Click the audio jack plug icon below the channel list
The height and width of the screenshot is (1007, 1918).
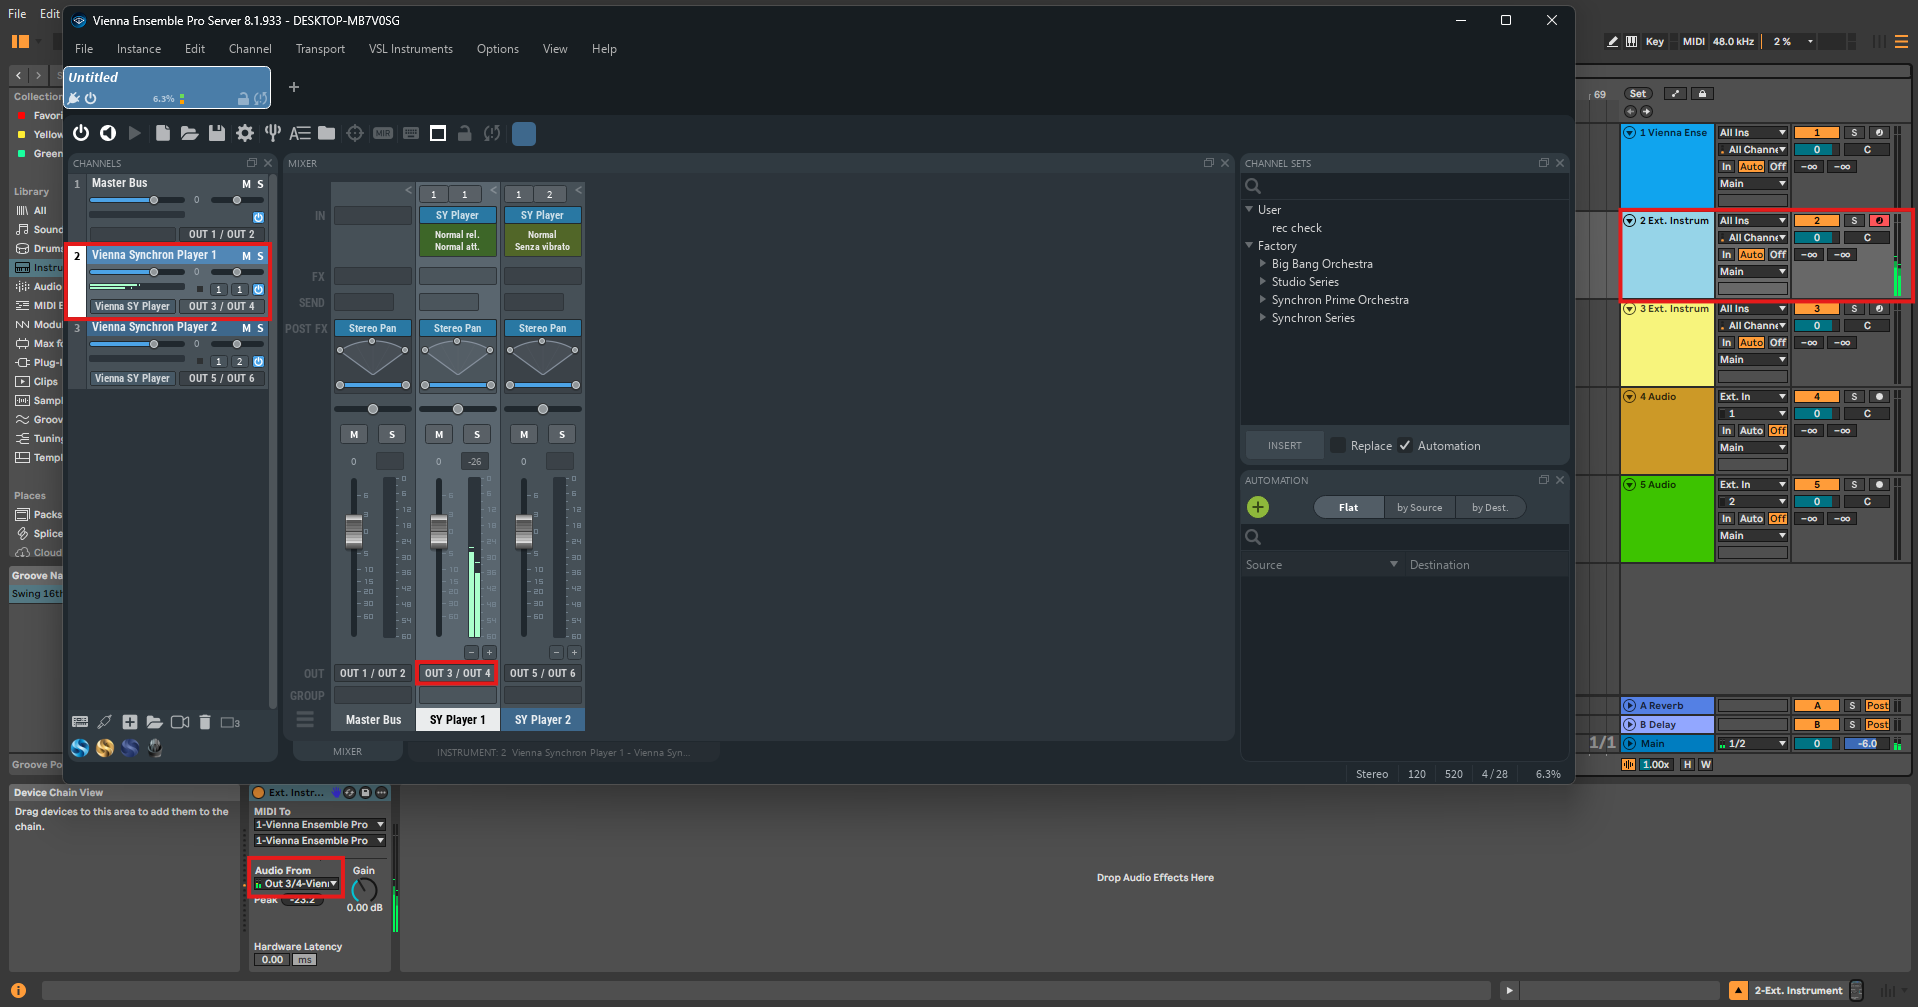pos(104,722)
